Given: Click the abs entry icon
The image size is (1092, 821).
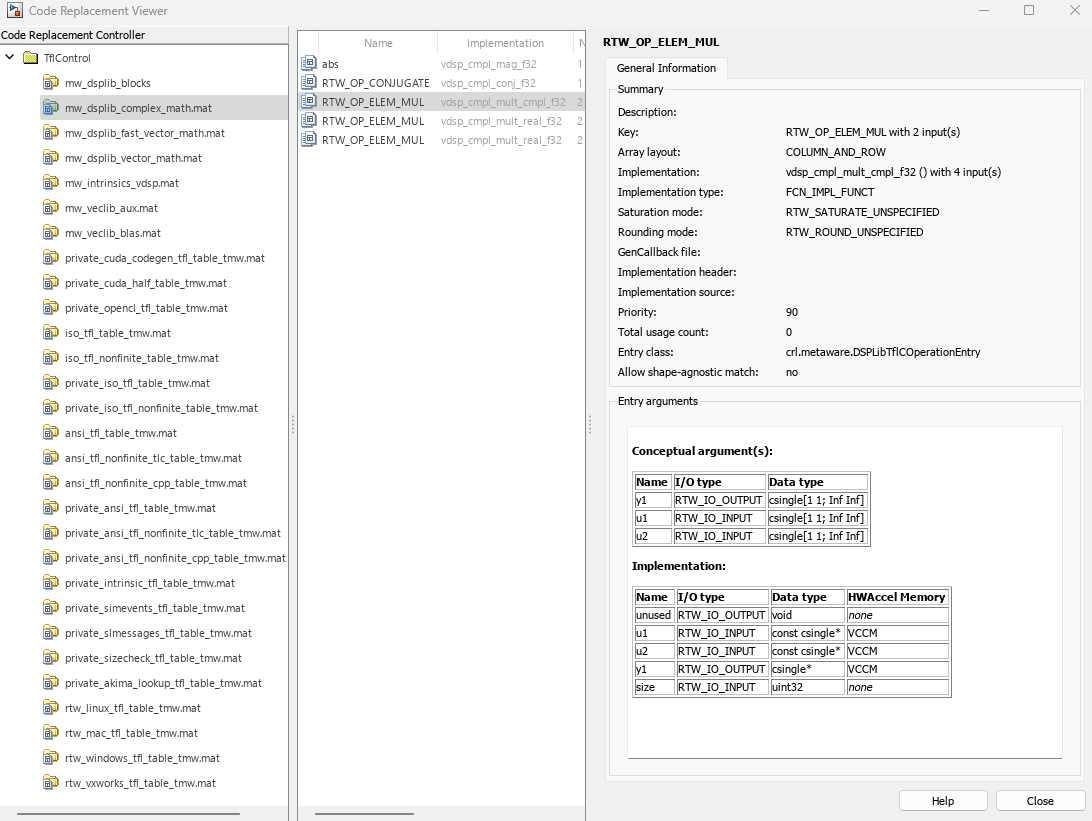Looking at the screenshot, I should pos(309,63).
